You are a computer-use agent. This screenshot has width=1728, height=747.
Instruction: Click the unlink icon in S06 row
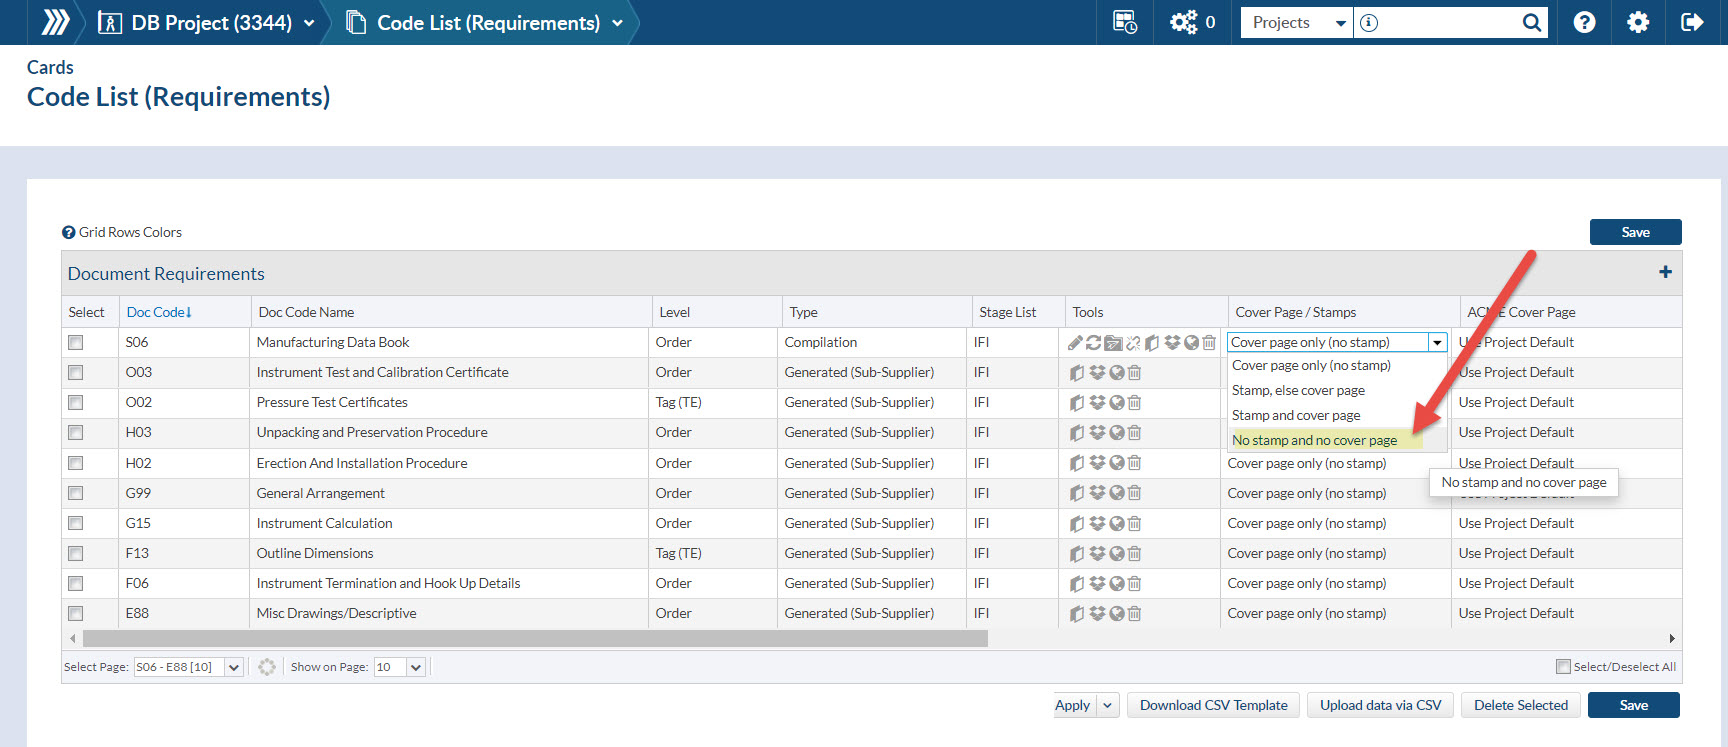click(1133, 342)
